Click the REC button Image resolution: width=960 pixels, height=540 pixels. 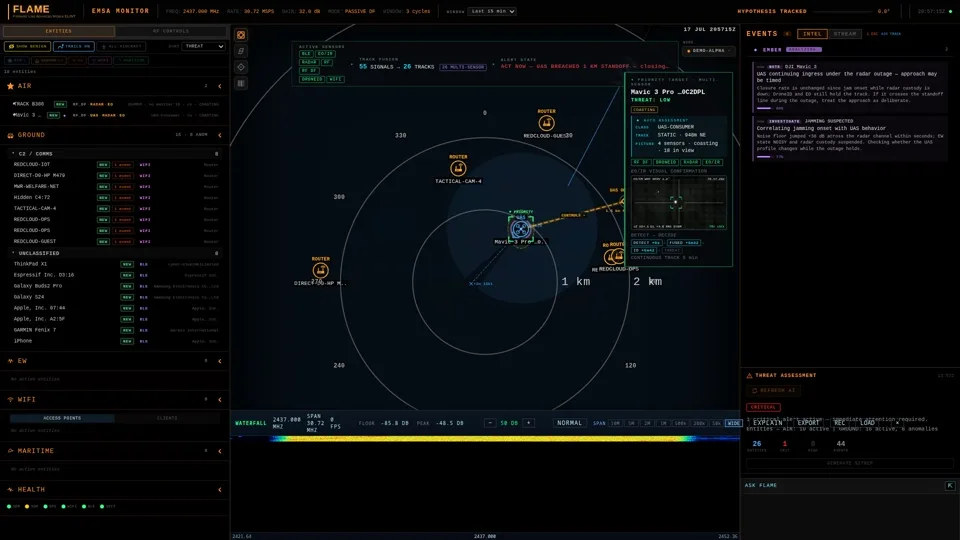coord(839,423)
